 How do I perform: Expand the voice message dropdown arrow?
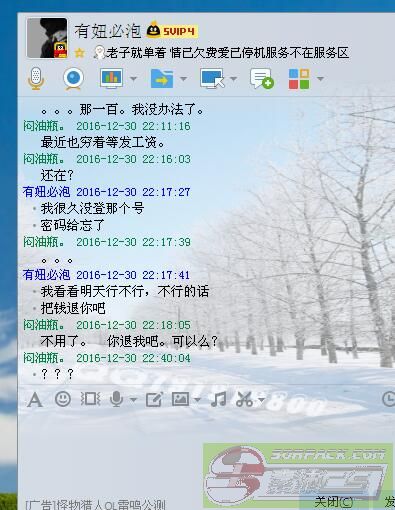coord(133,400)
